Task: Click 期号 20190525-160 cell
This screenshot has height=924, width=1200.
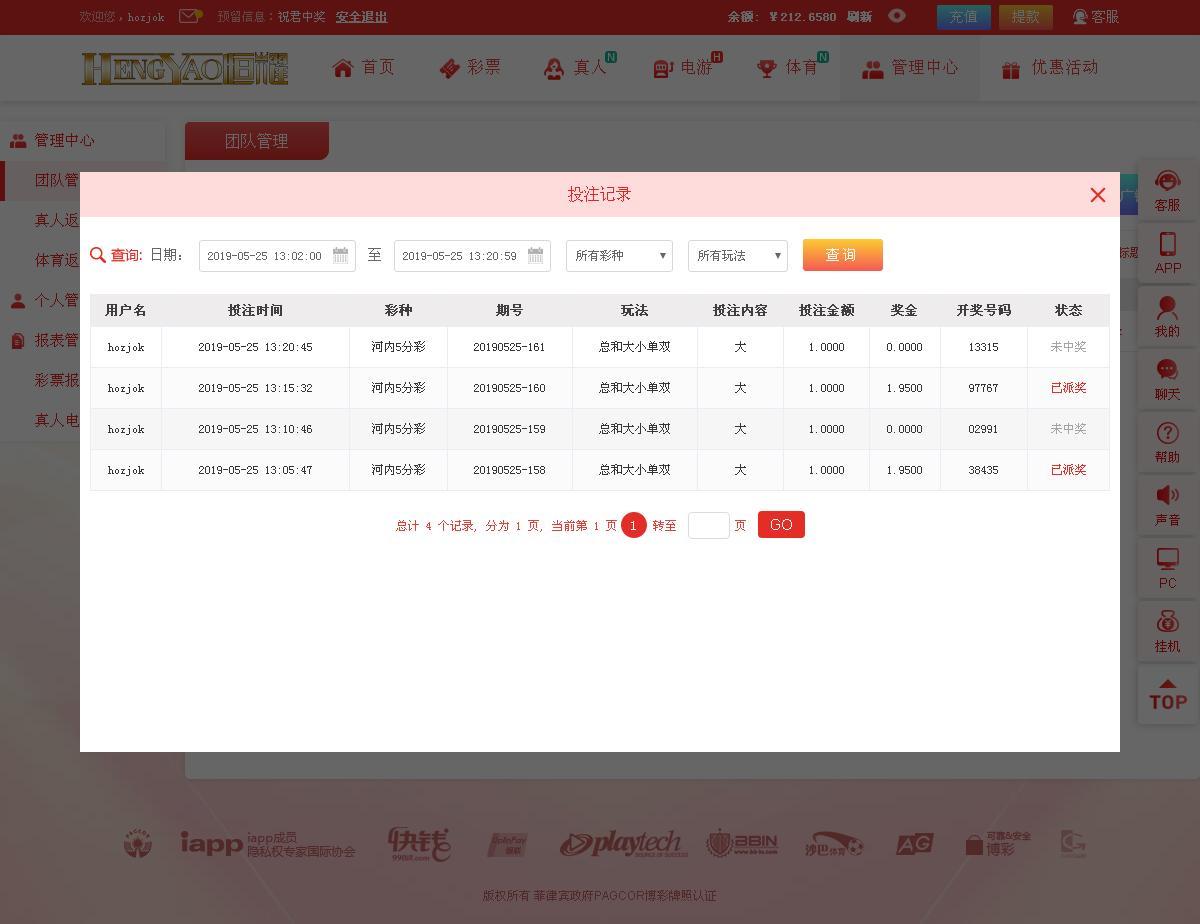Action: [x=509, y=388]
